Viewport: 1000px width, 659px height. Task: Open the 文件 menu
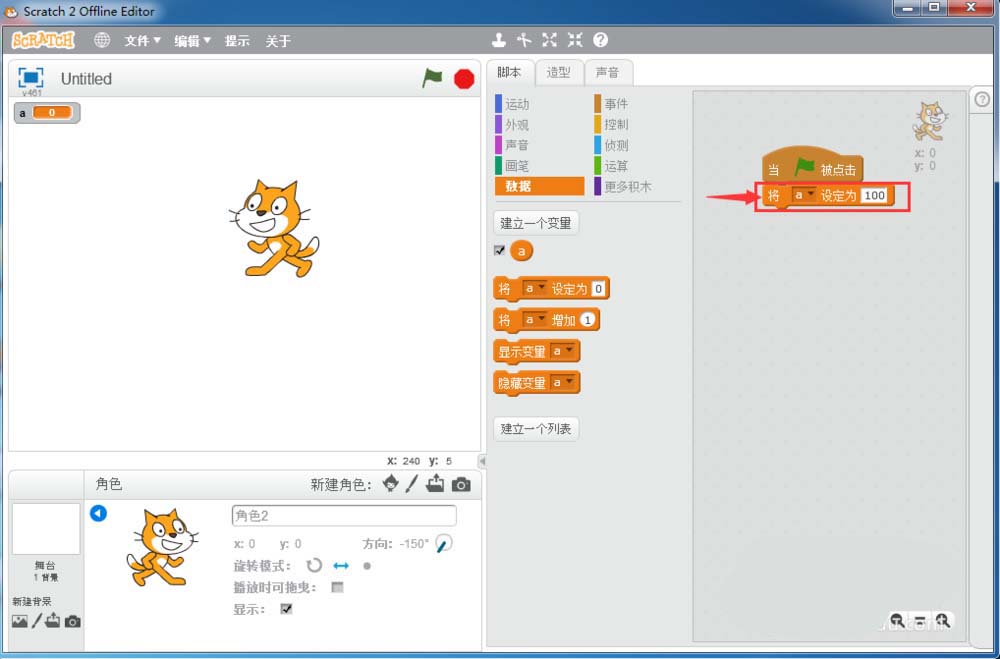142,41
